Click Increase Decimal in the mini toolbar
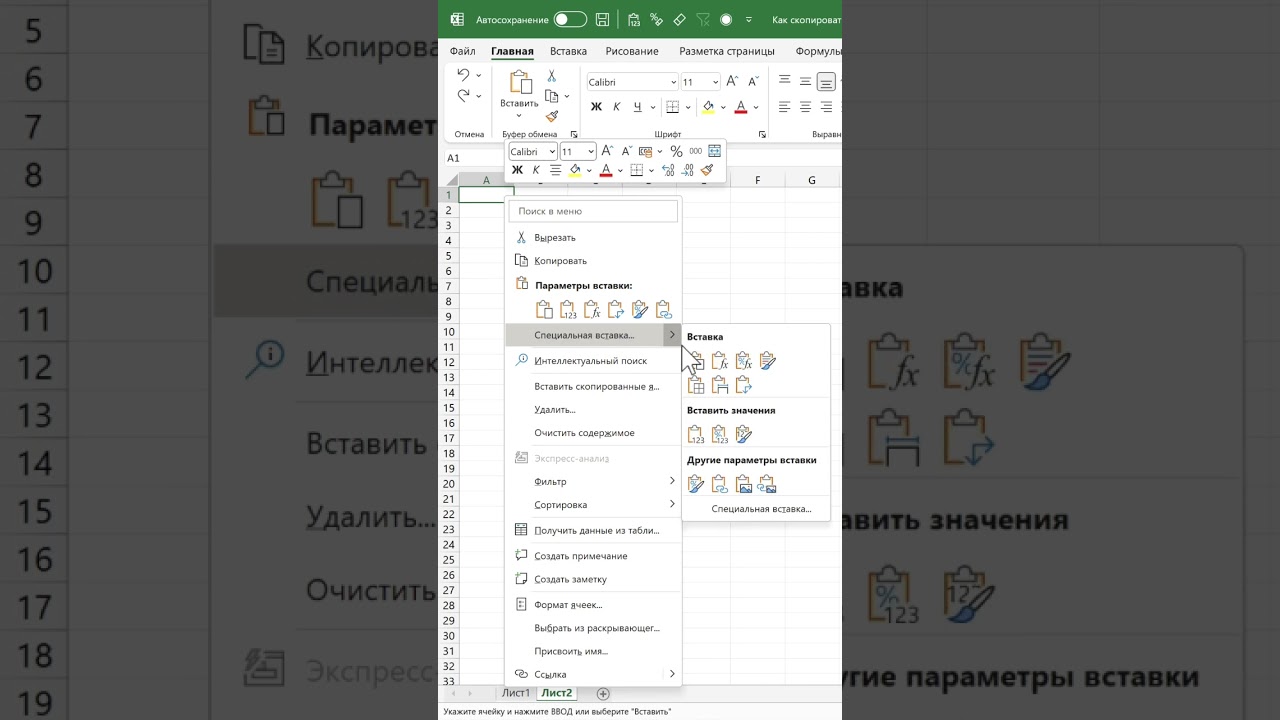The image size is (1280, 720). (x=668, y=171)
